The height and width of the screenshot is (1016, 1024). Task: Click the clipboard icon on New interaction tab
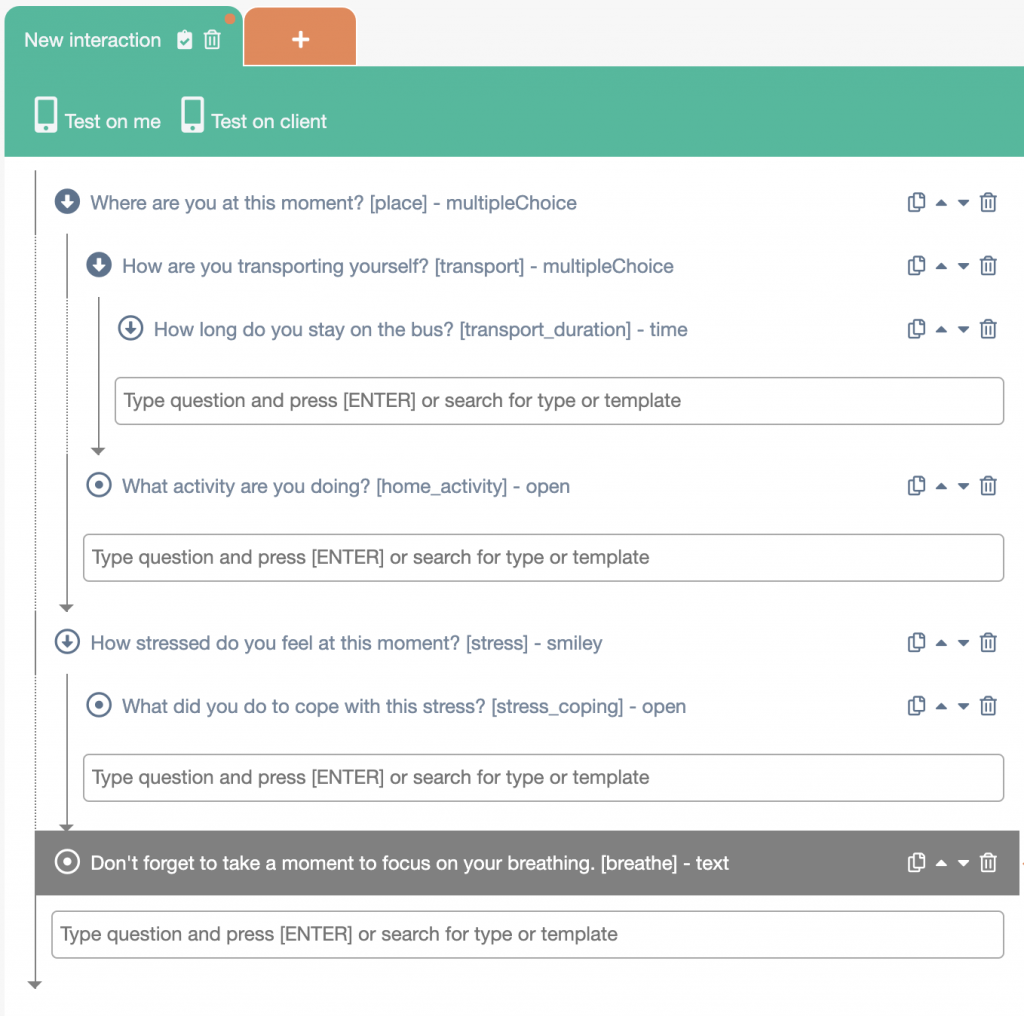tap(185, 40)
